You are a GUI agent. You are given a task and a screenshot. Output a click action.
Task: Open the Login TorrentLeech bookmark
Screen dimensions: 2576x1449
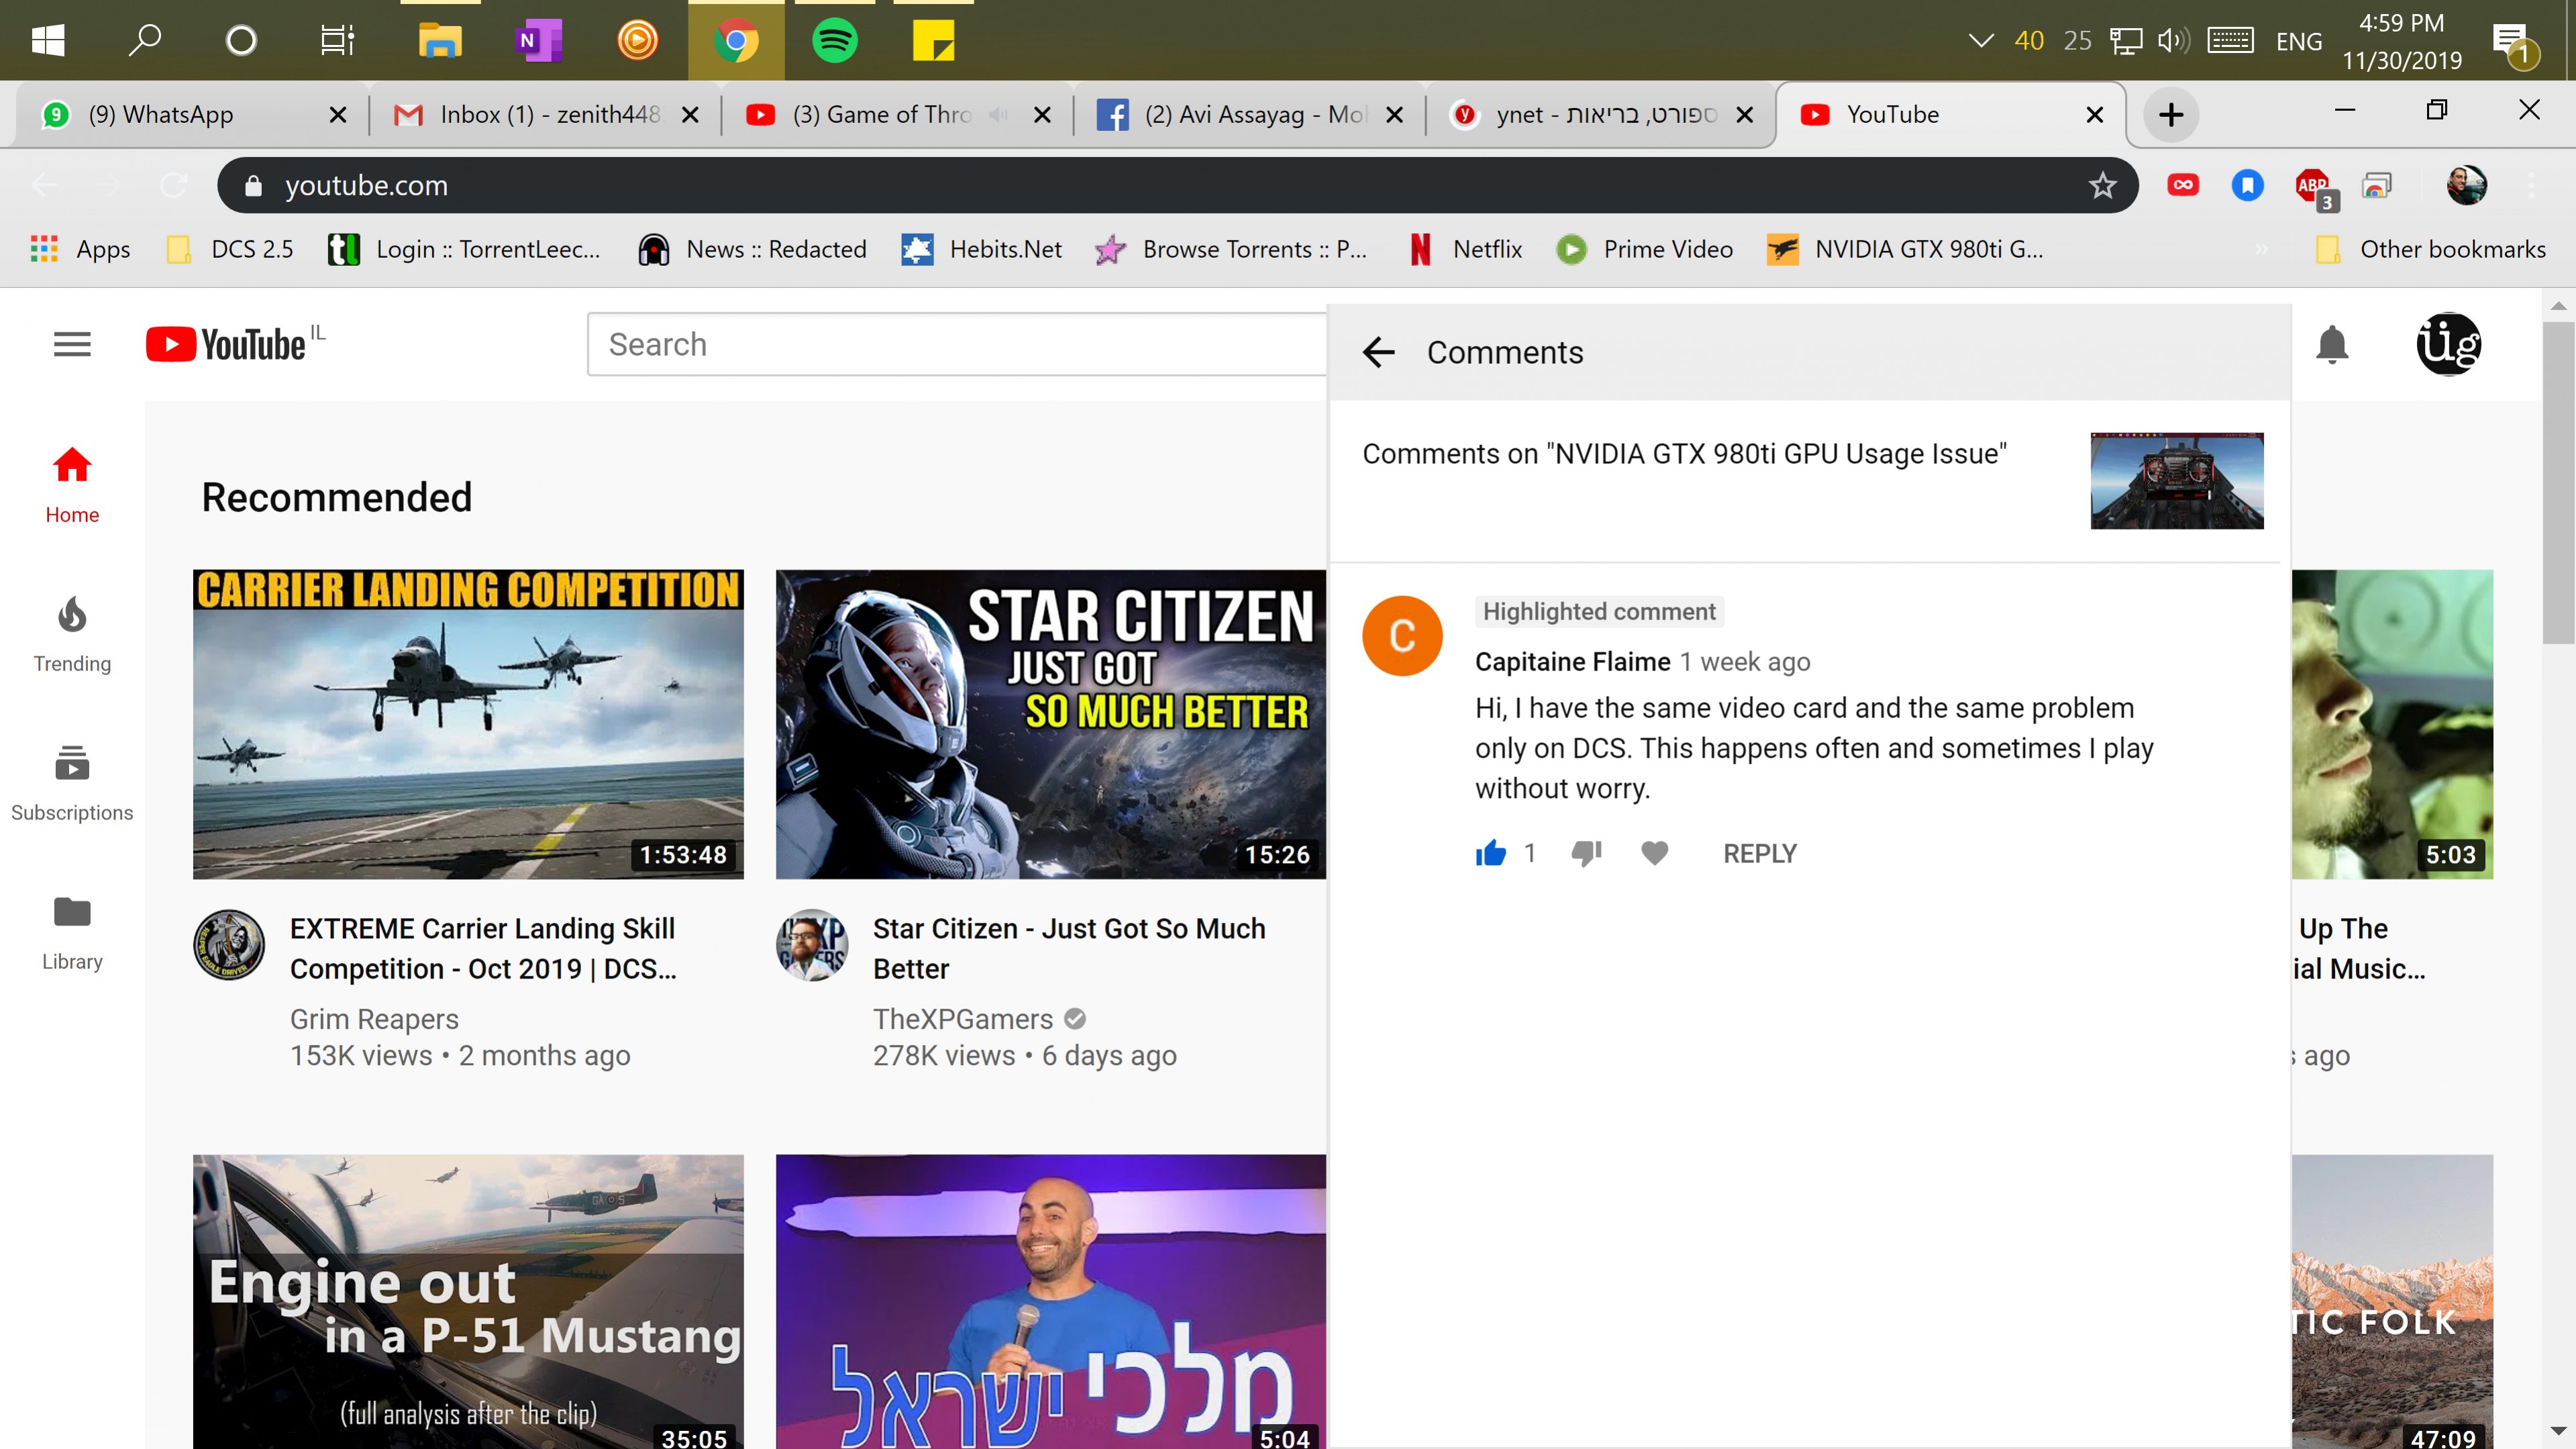click(x=464, y=249)
